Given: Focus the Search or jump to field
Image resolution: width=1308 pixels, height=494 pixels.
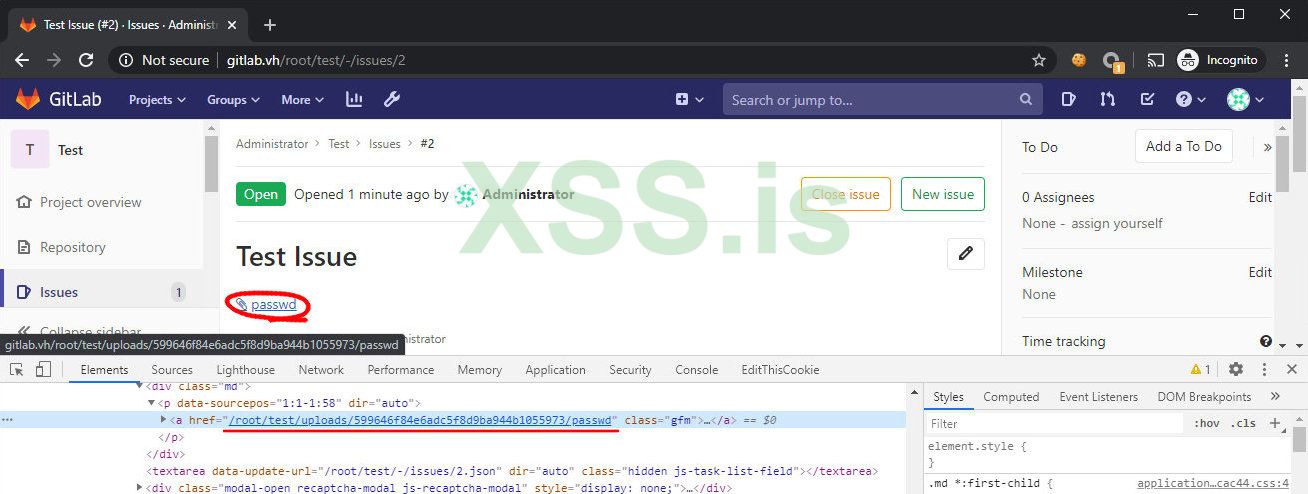Looking at the screenshot, I should [x=882, y=99].
